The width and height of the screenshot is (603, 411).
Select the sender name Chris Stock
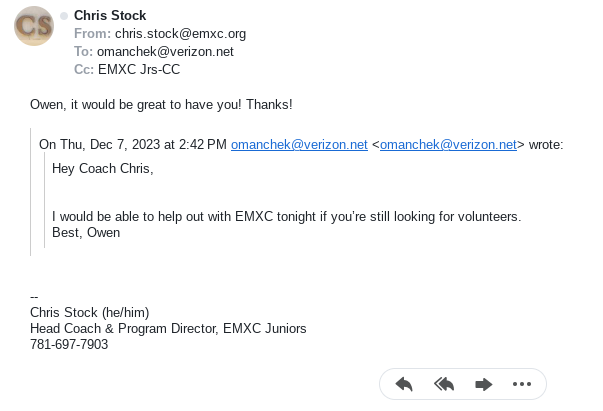(x=110, y=16)
